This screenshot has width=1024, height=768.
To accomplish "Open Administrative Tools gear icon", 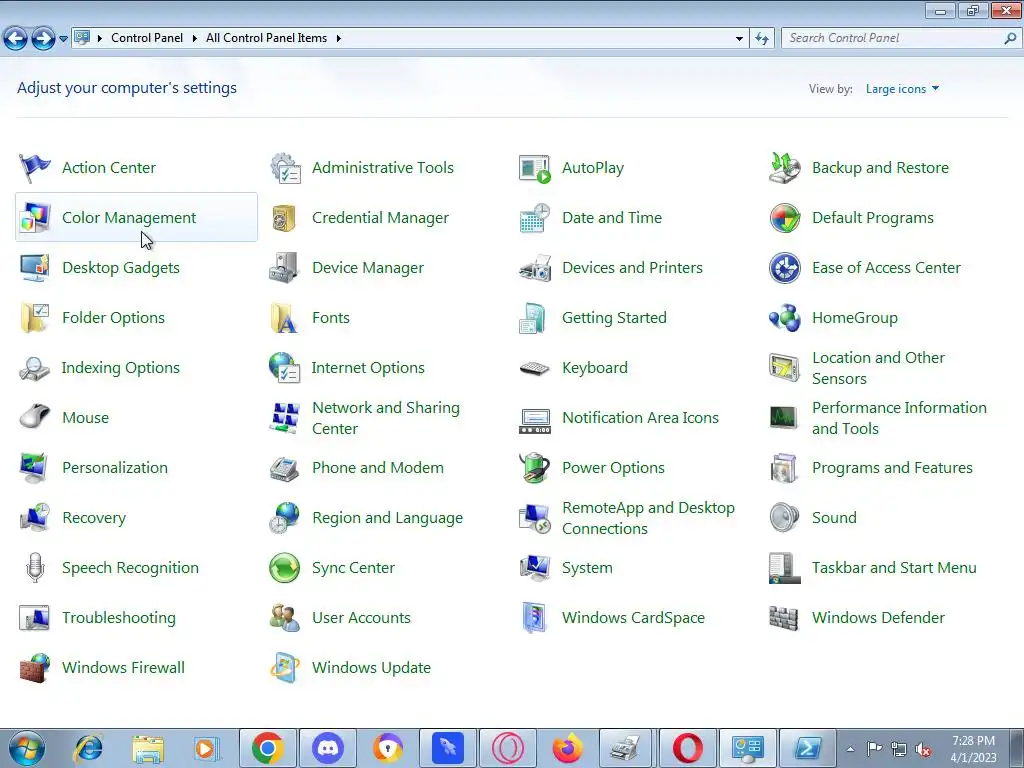I will click(x=285, y=168).
